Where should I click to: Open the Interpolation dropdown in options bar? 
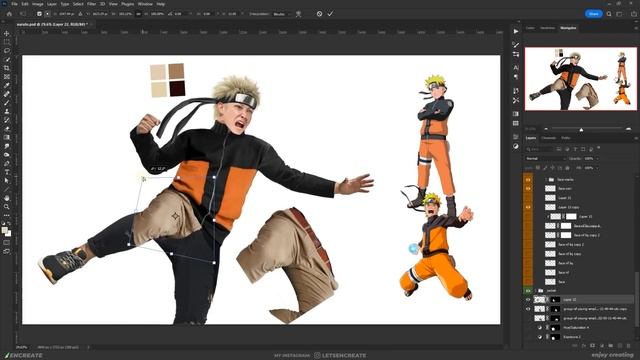[x=281, y=14]
